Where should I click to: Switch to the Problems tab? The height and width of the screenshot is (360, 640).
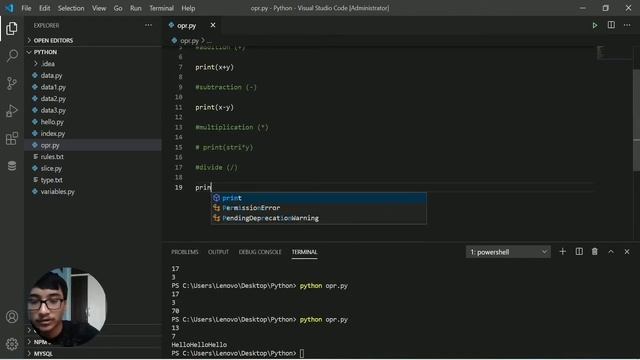(184, 252)
